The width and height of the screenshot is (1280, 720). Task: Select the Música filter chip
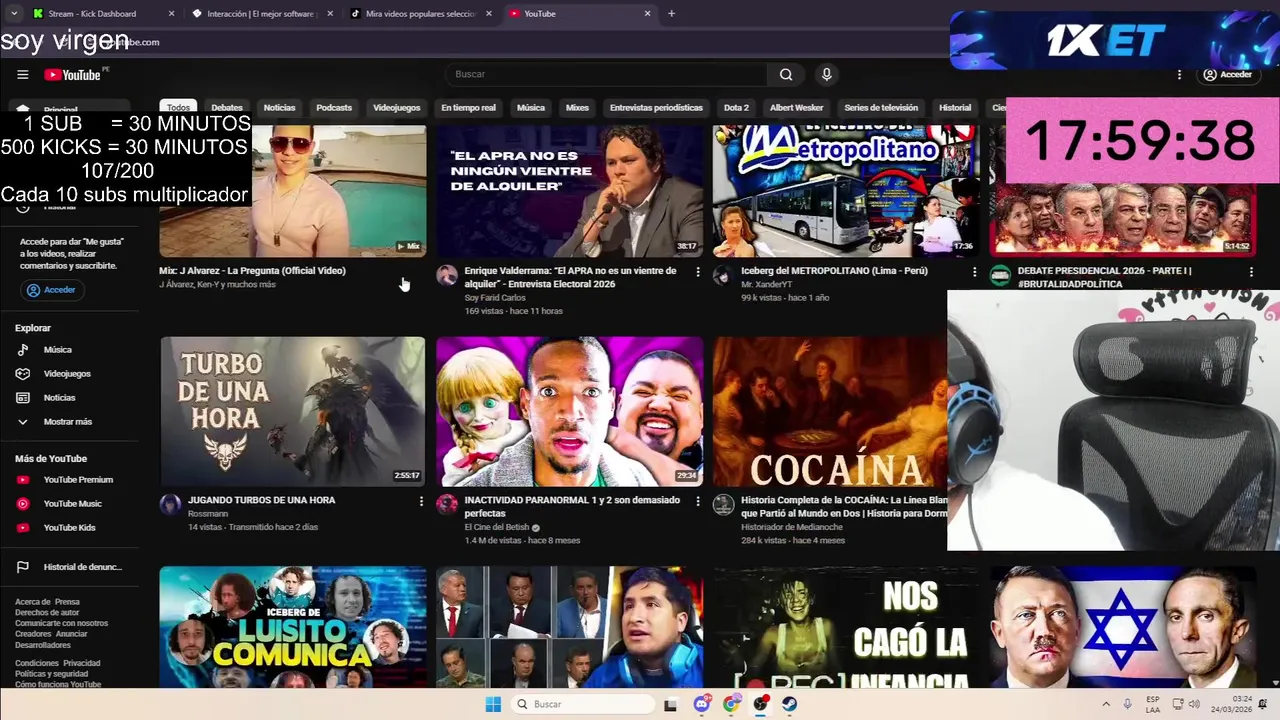tap(530, 107)
